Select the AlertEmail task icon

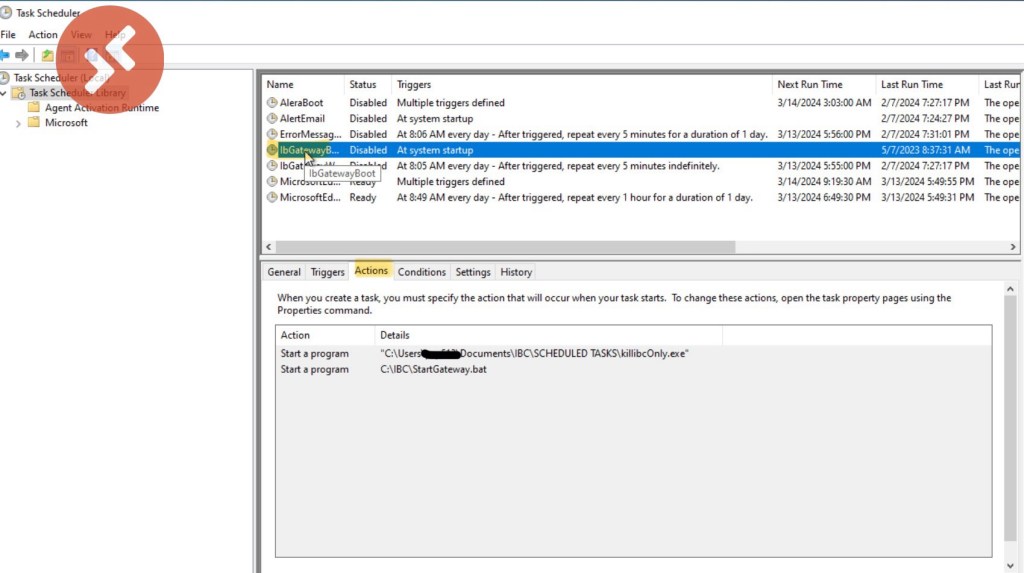click(272, 119)
